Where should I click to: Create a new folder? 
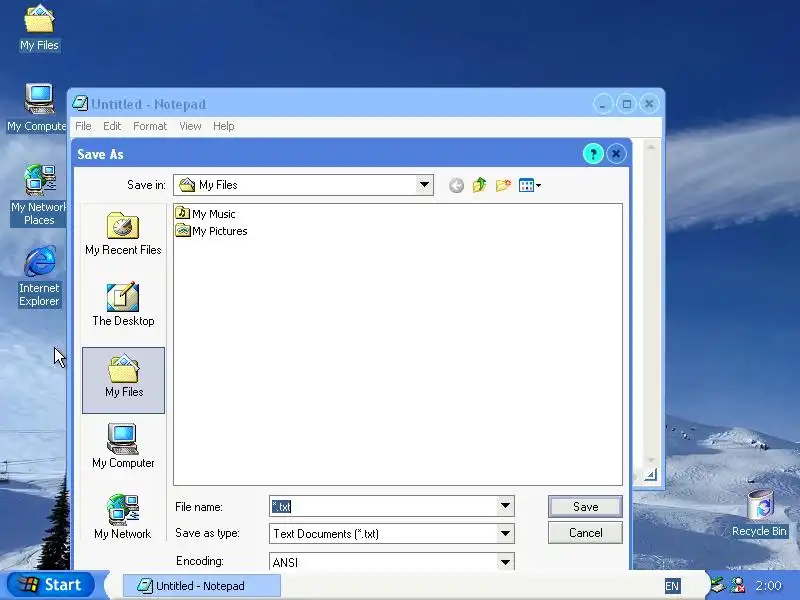pos(503,185)
